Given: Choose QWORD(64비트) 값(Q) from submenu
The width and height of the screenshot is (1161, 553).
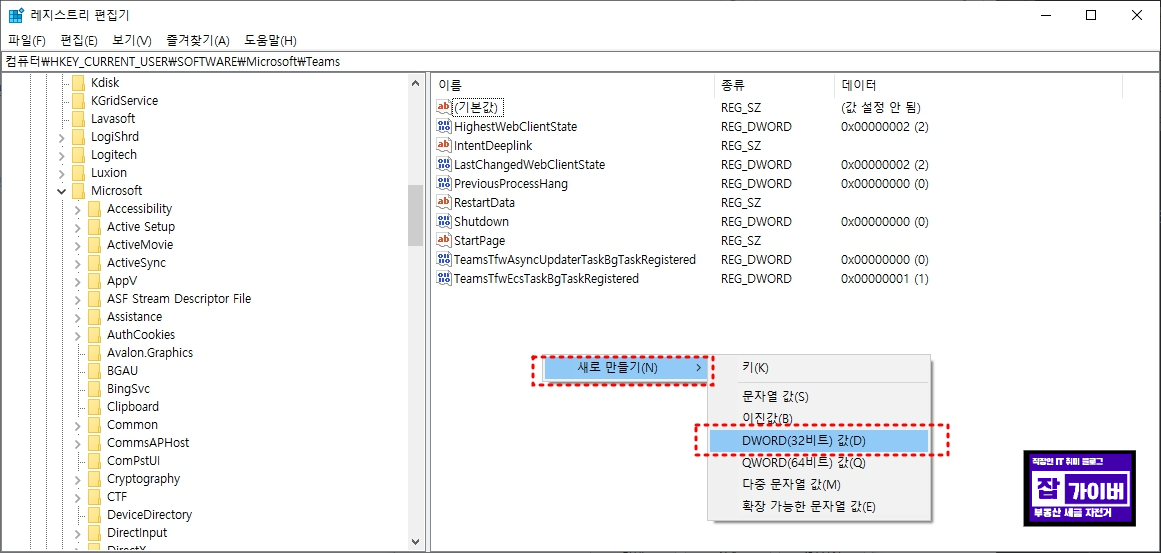Looking at the screenshot, I should point(818,463).
